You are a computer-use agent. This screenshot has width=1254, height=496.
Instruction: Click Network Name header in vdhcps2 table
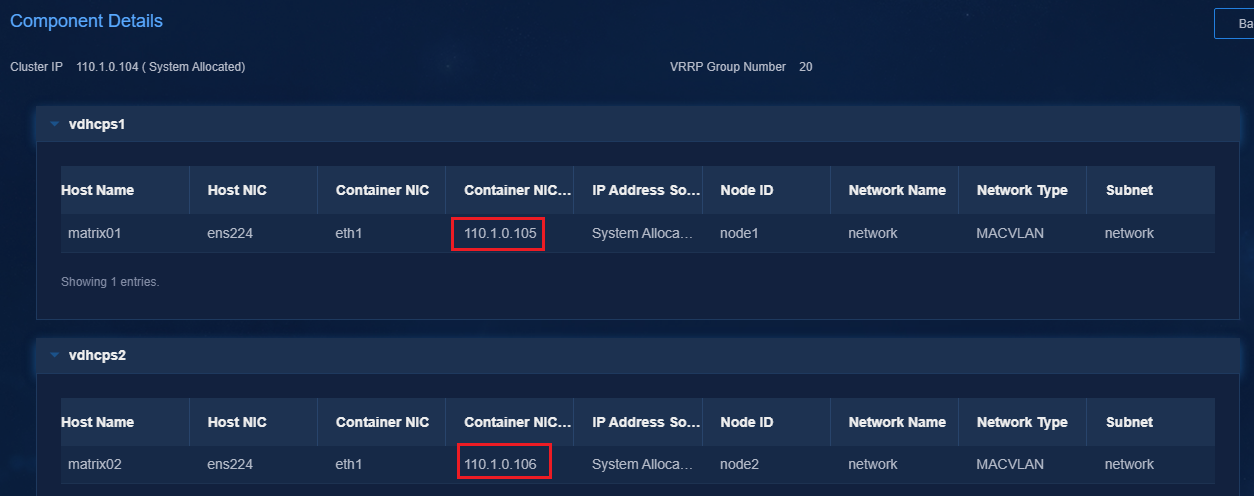click(x=897, y=422)
